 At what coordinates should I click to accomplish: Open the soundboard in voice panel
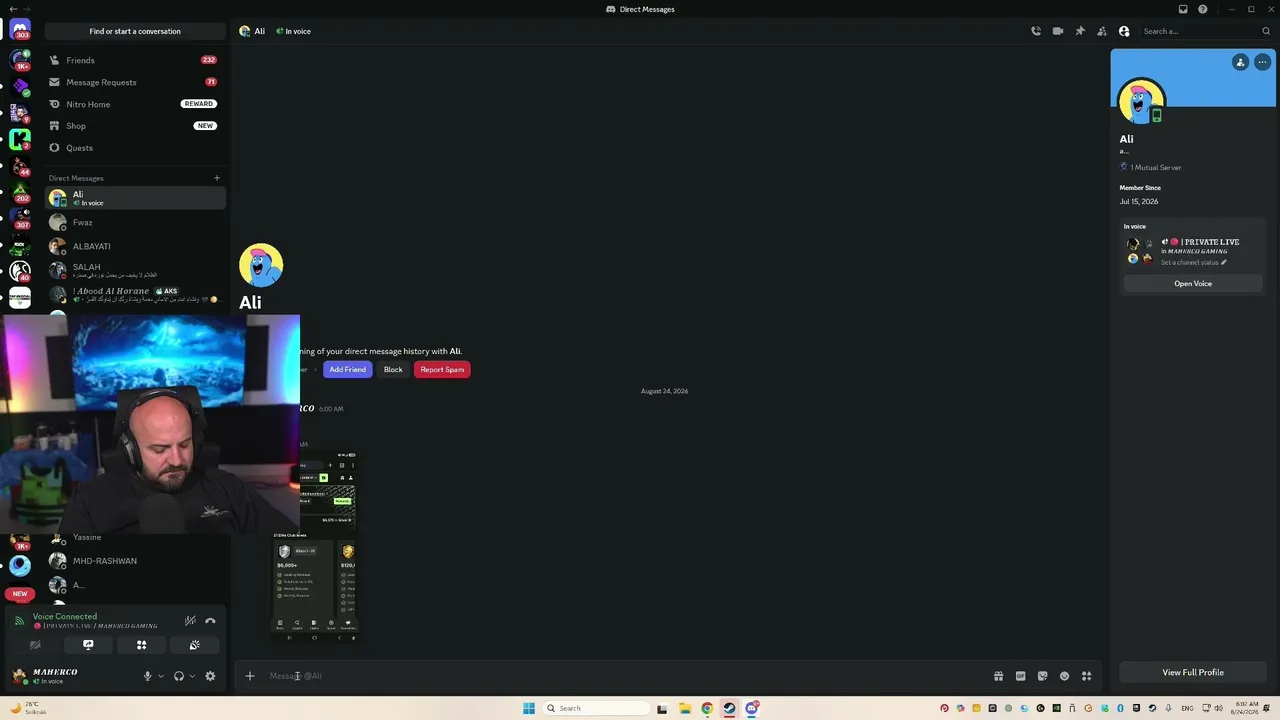click(194, 645)
